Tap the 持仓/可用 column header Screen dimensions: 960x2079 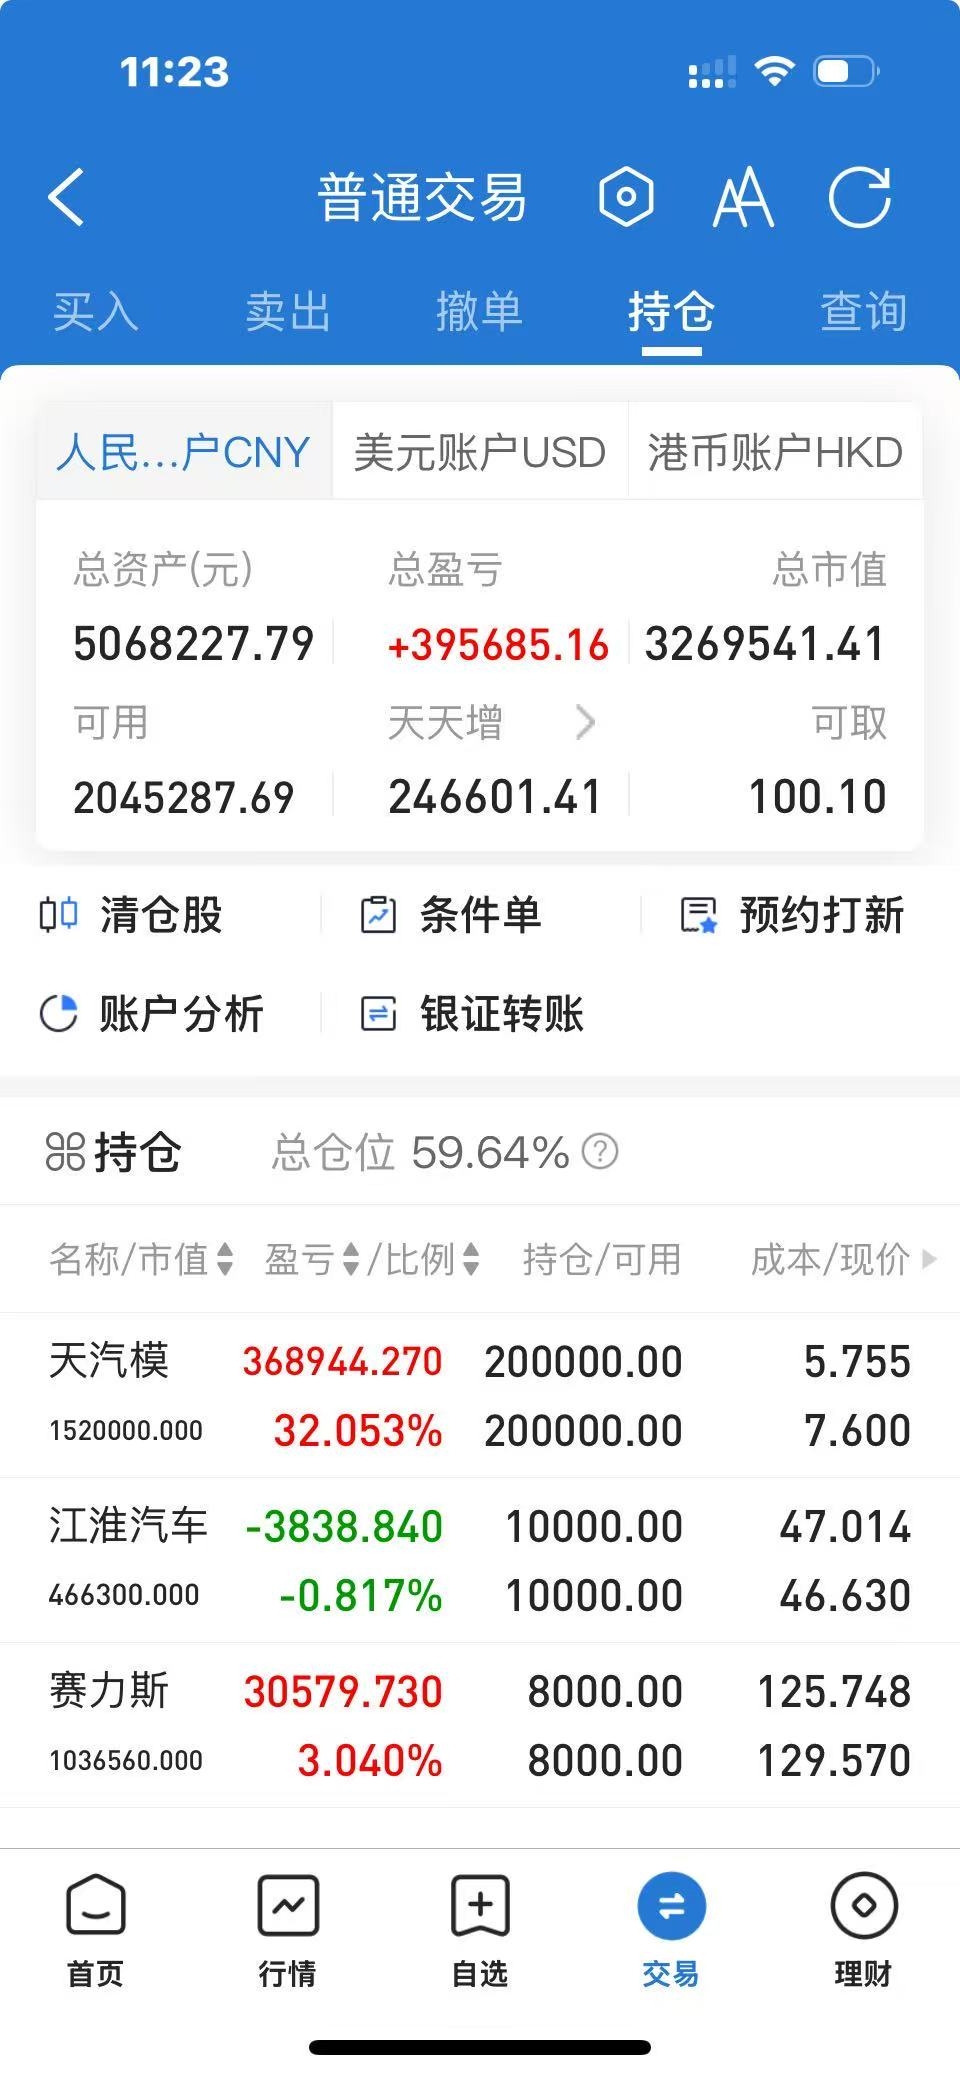[602, 1259]
